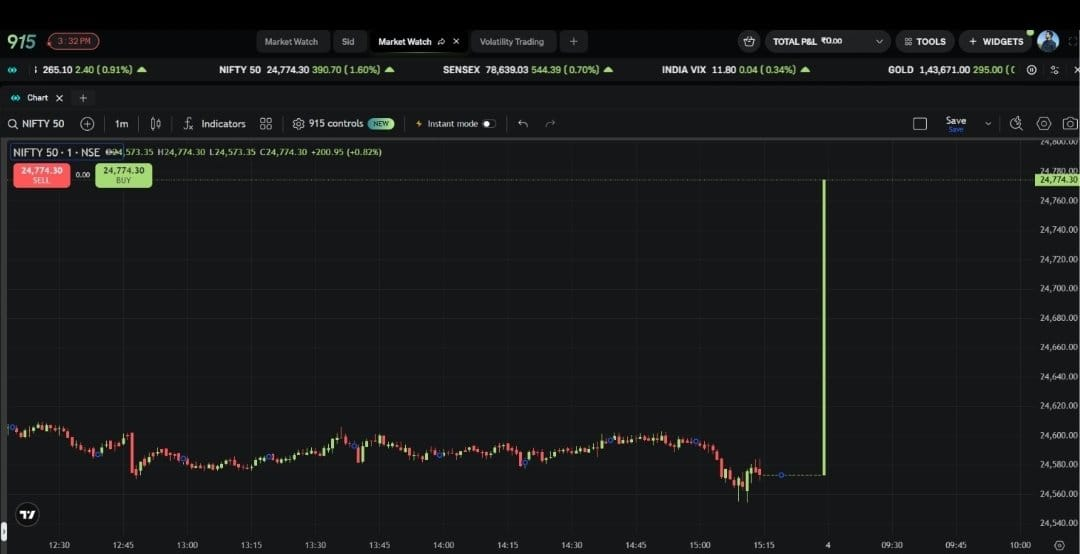Click the 3:32 PM clock badge
Image resolution: width=1080 pixels, height=554 pixels.
[x=74, y=41]
